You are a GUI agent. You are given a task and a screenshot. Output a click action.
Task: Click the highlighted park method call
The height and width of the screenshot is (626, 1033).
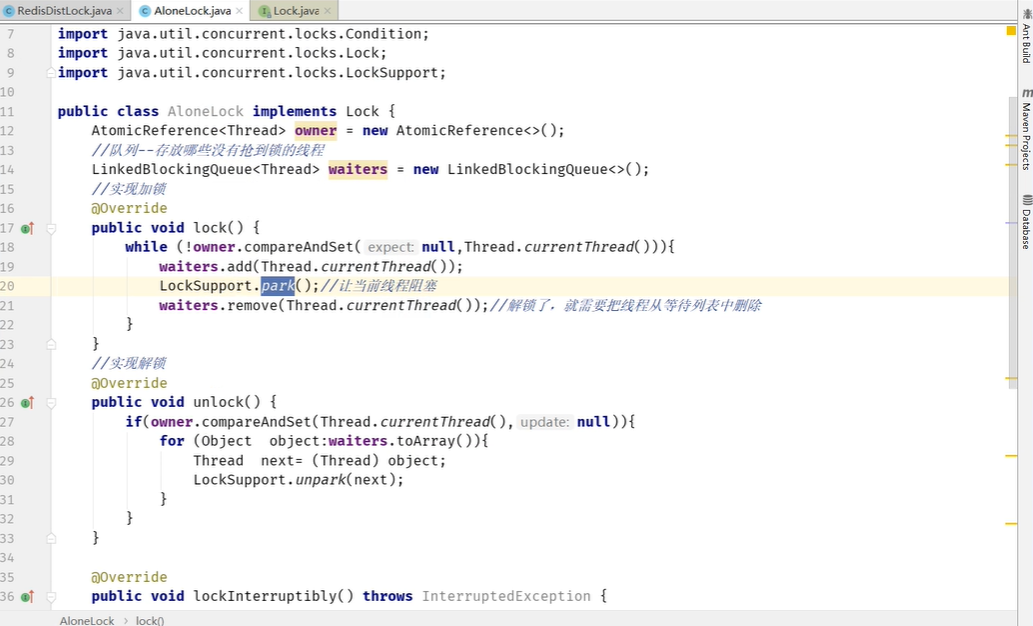click(x=277, y=285)
